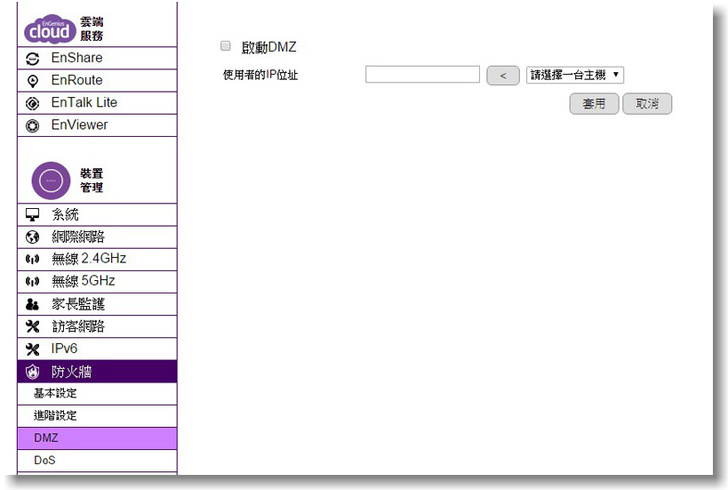Click the EnRoute location pin icon
728x490 pixels.
tap(32, 81)
